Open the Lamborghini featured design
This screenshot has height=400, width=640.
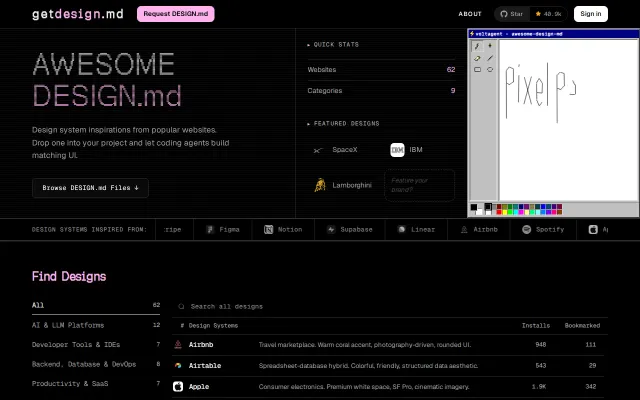[x=343, y=185]
